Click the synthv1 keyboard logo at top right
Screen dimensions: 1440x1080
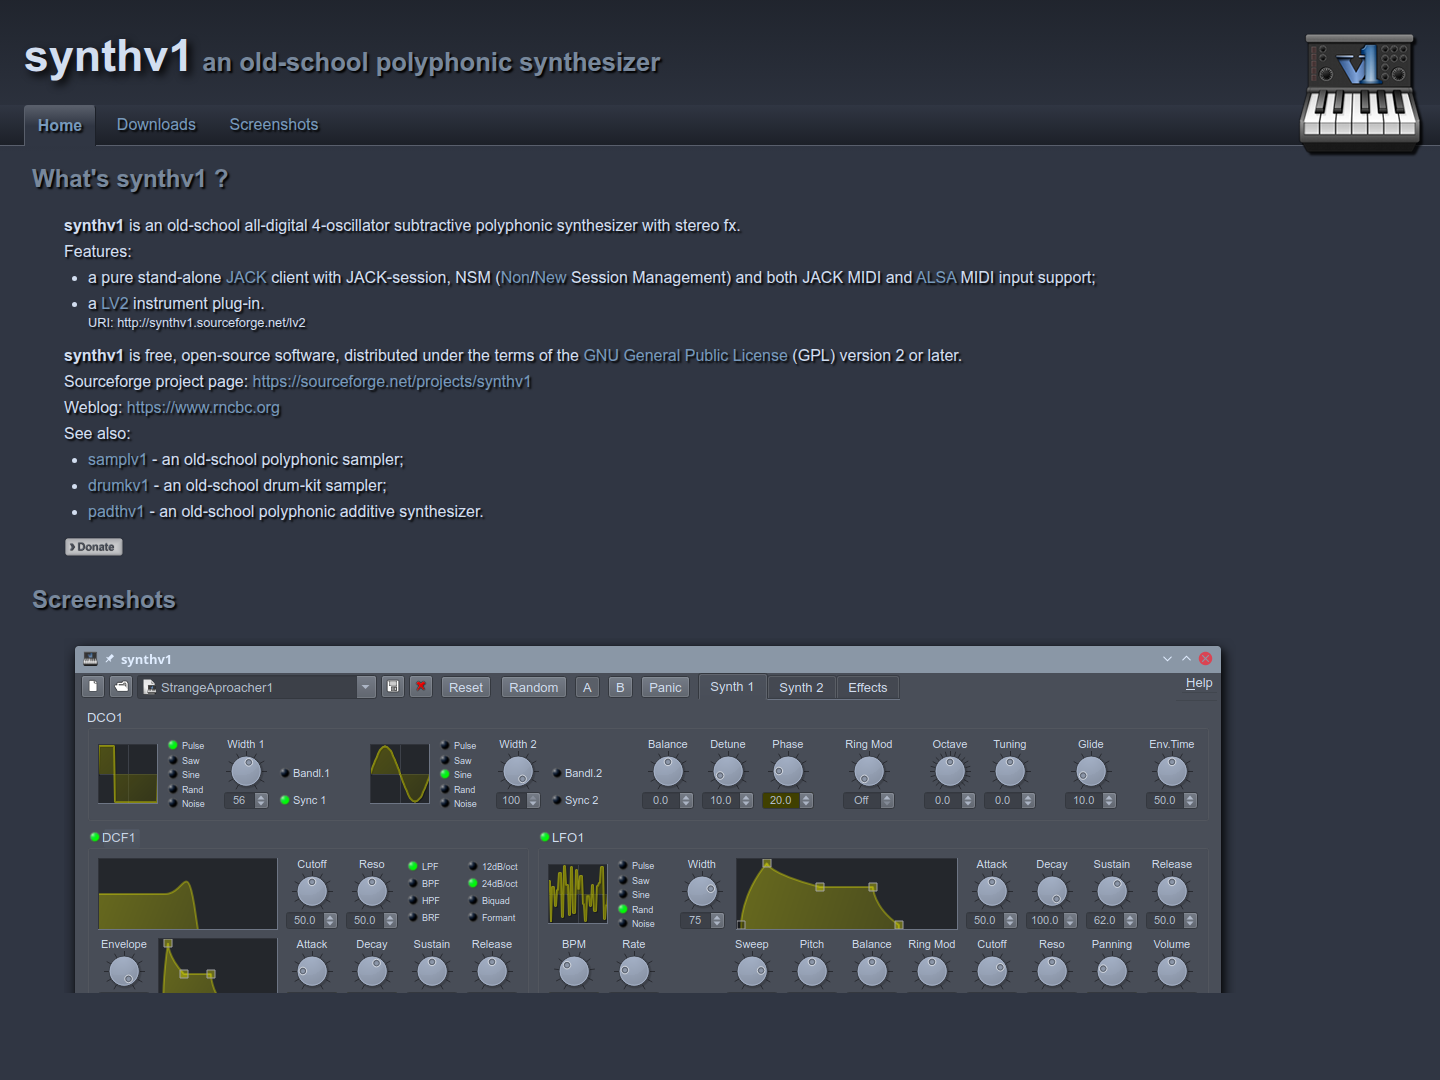pyautogui.click(x=1360, y=92)
